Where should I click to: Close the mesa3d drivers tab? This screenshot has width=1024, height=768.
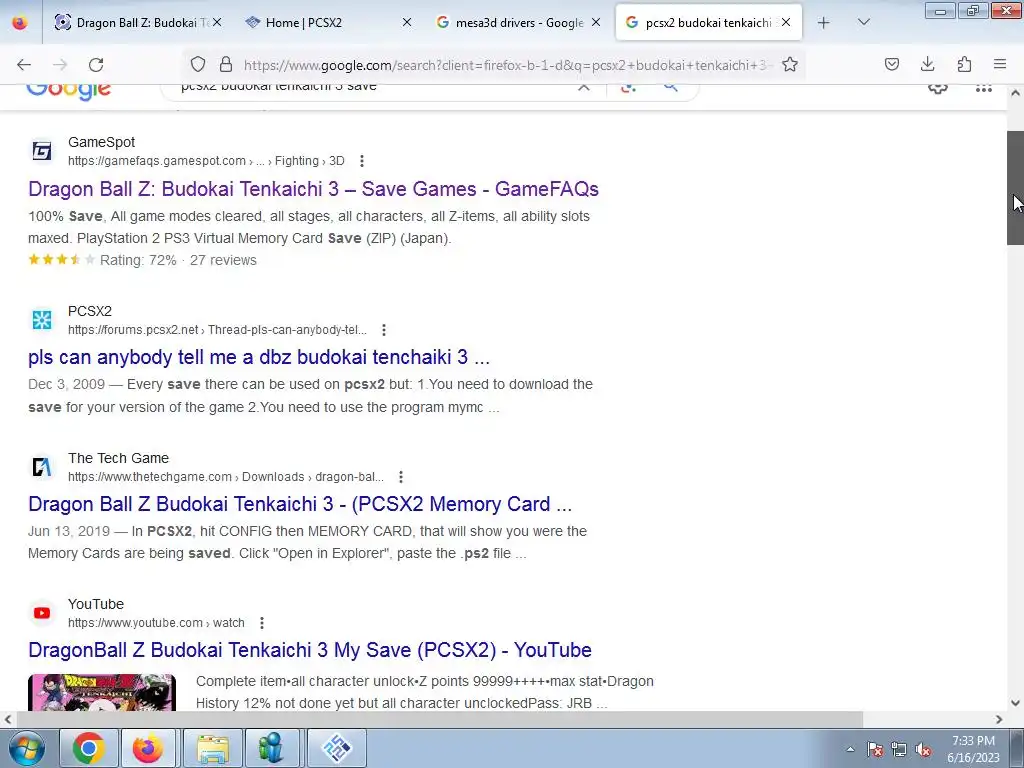click(596, 22)
